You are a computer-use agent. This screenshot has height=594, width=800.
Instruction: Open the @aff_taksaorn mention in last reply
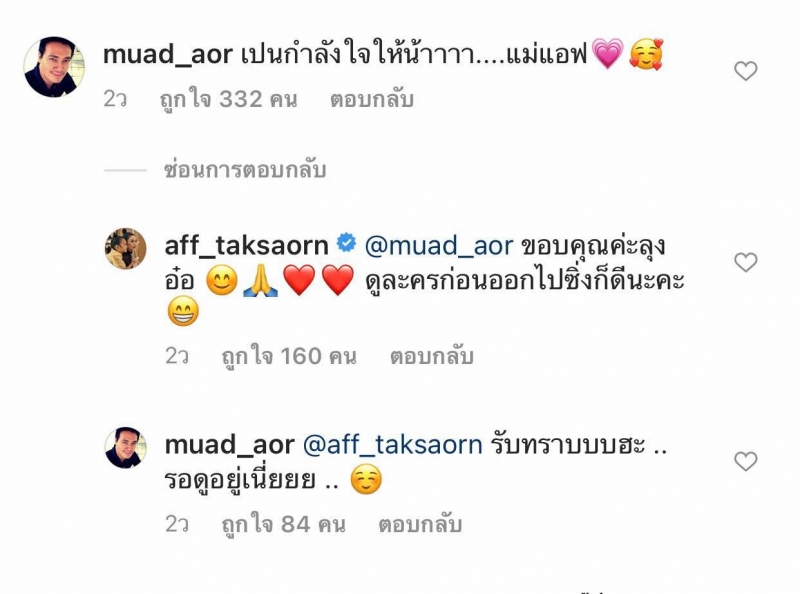393,445
